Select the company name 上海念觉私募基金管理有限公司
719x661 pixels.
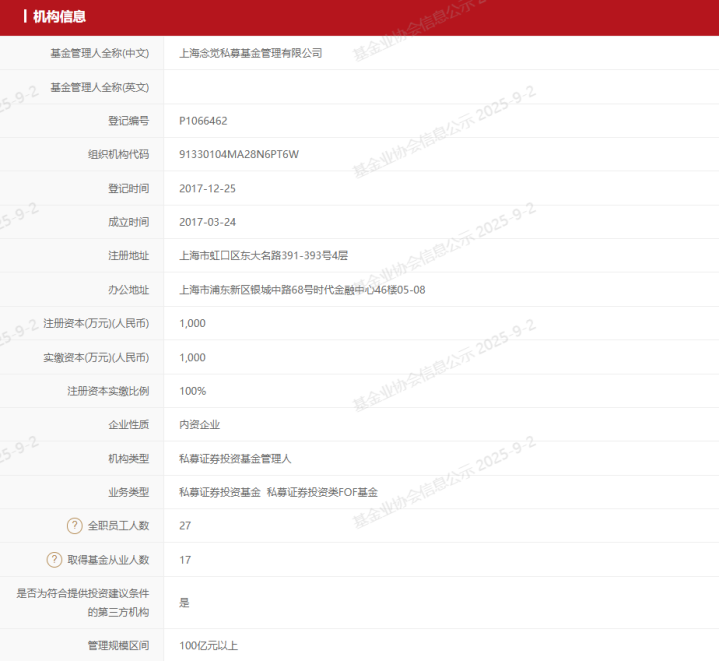tap(250, 53)
